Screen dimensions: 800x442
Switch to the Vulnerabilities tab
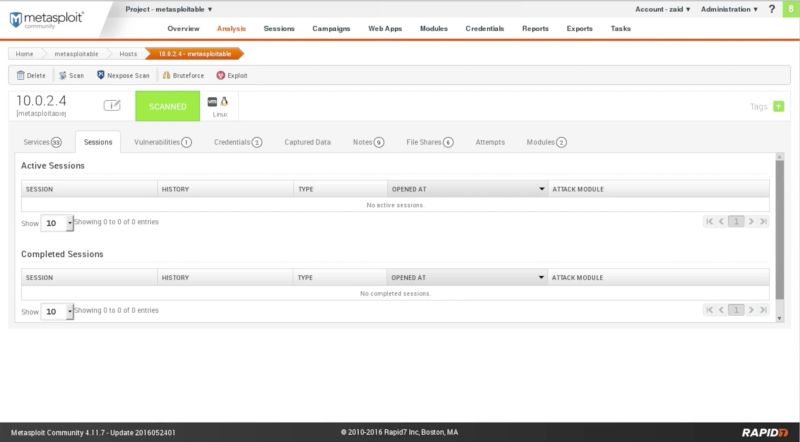click(x=163, y=142)
